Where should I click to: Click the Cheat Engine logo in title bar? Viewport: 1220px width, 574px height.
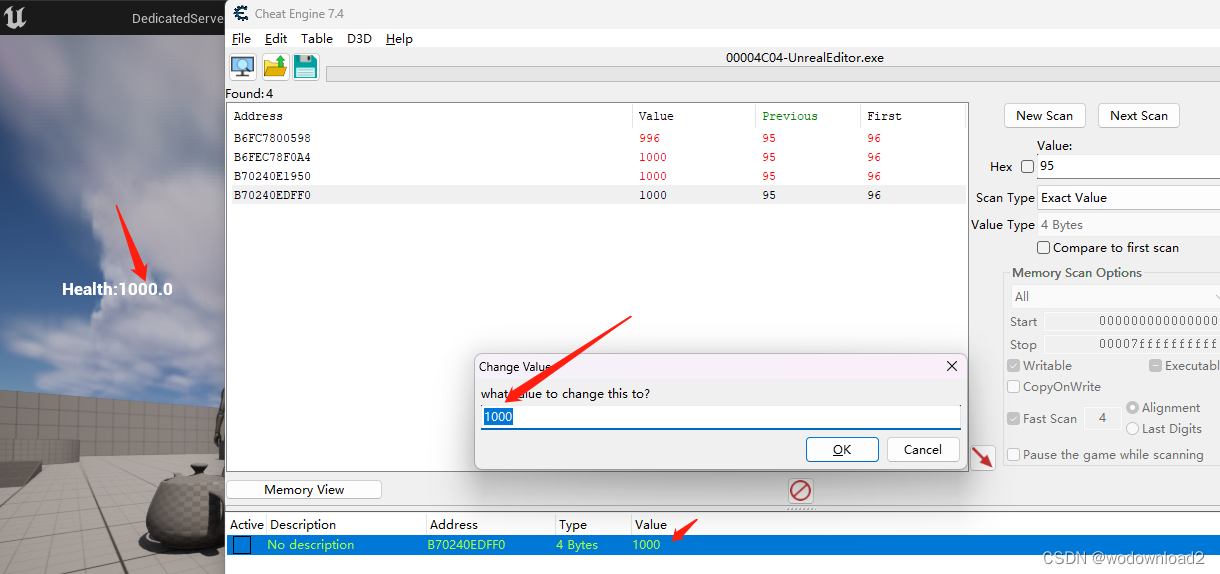pos(241,13)
